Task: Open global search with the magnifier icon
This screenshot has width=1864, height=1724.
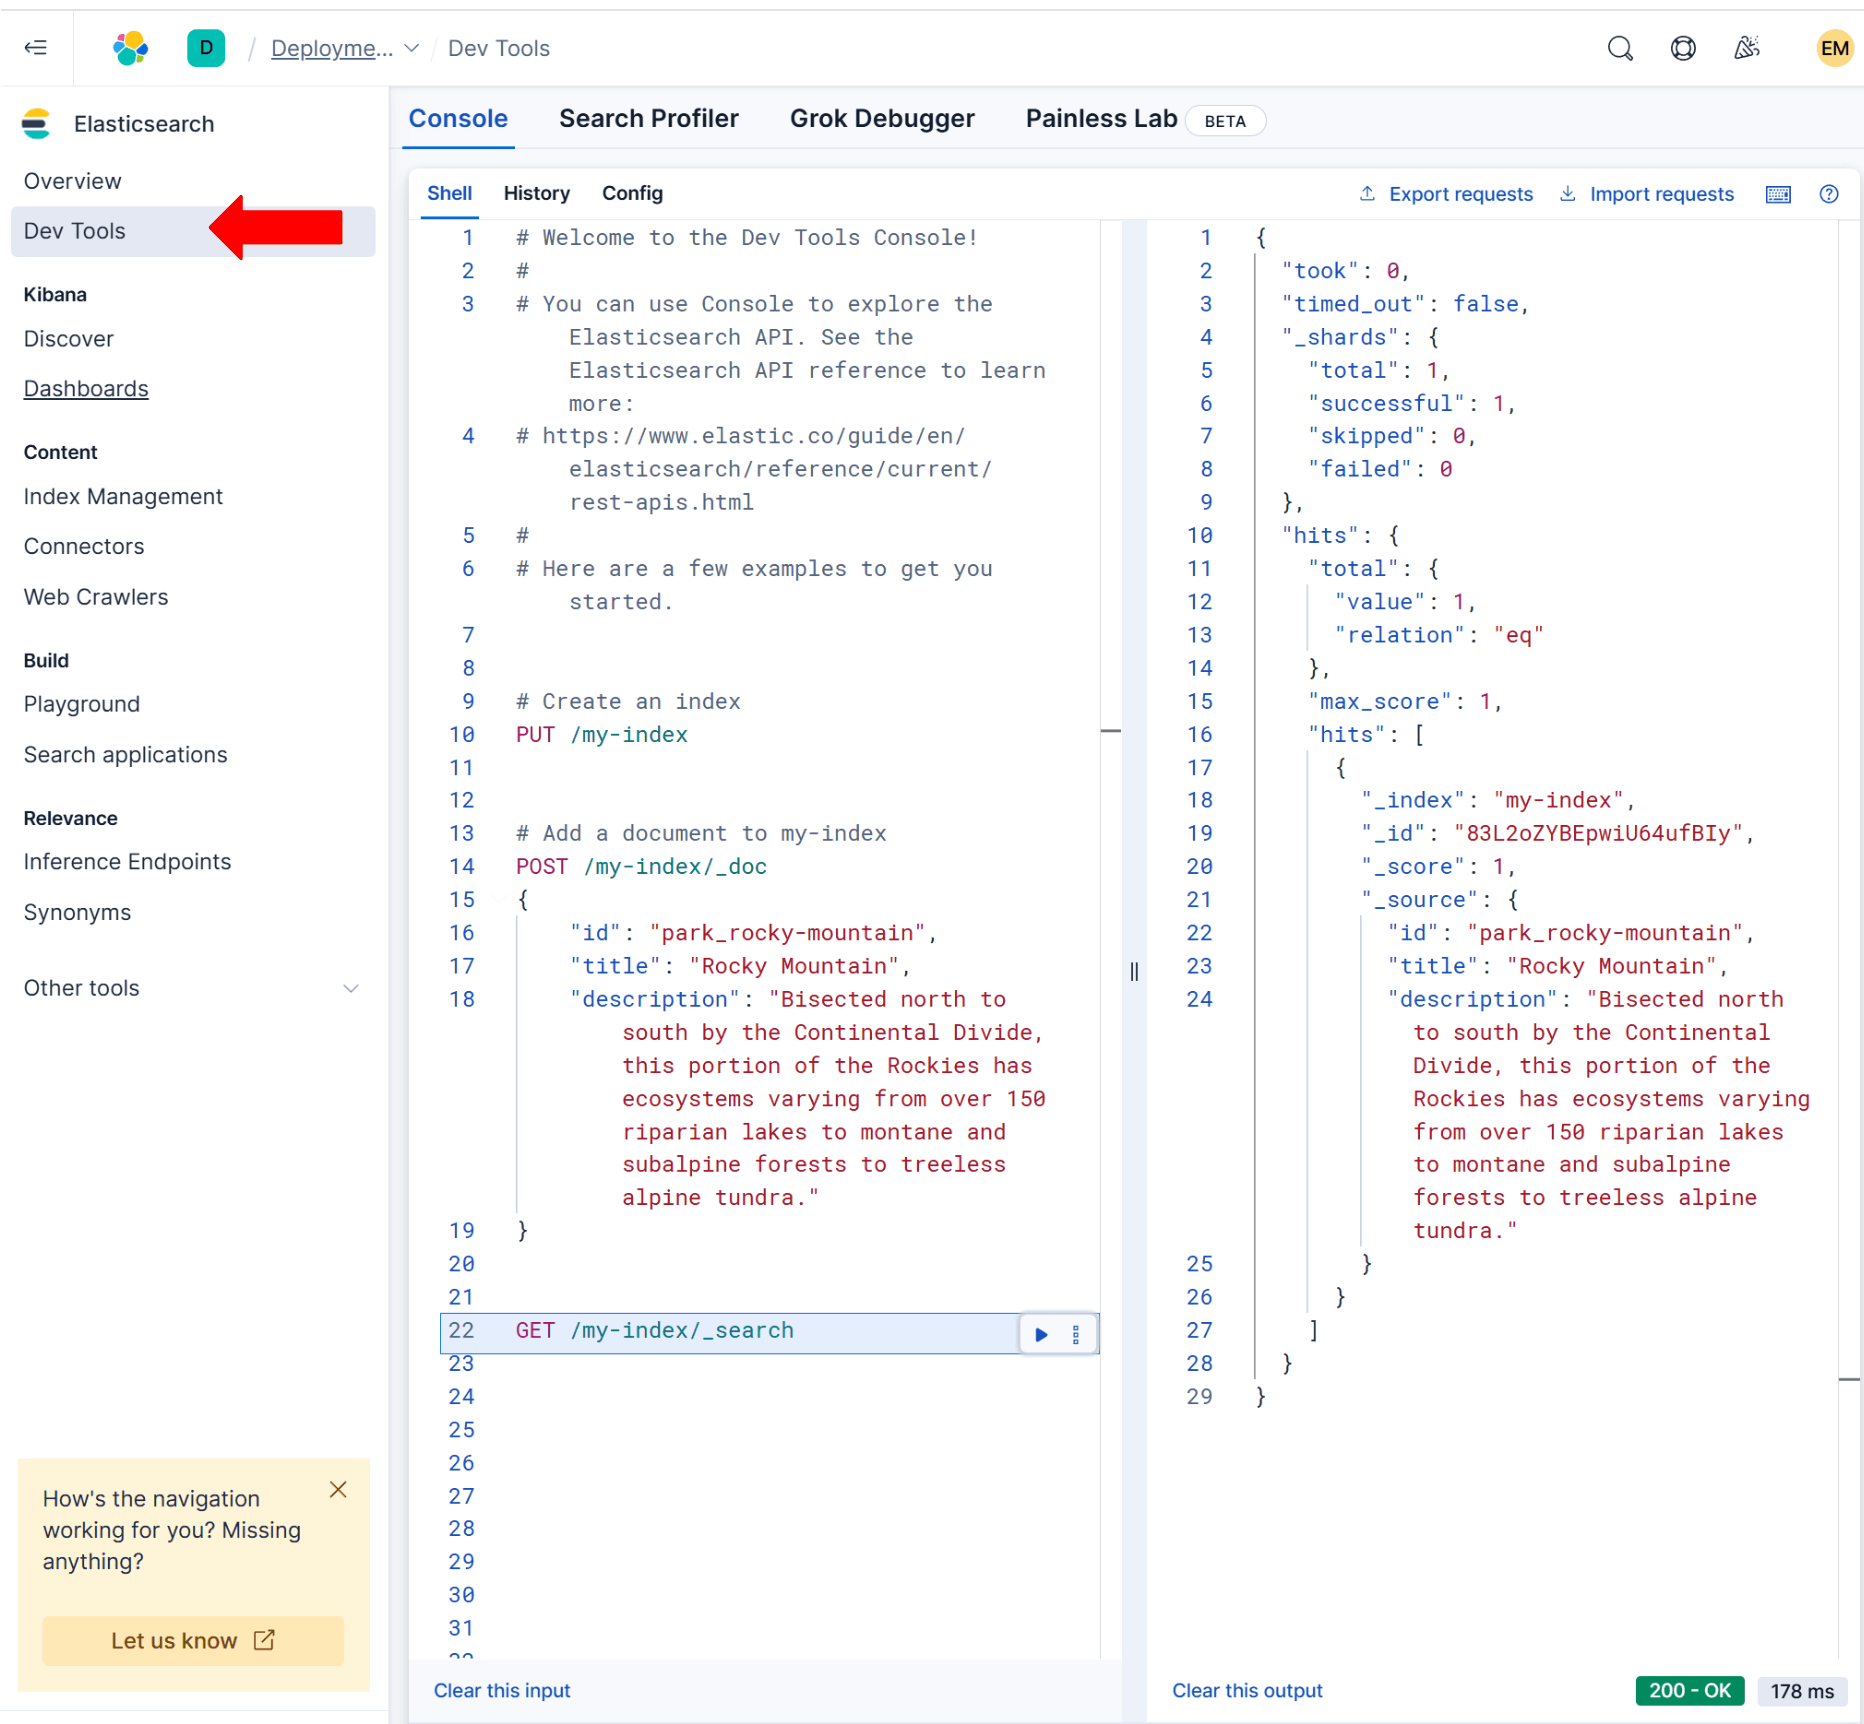Action: pos(1620,47)
